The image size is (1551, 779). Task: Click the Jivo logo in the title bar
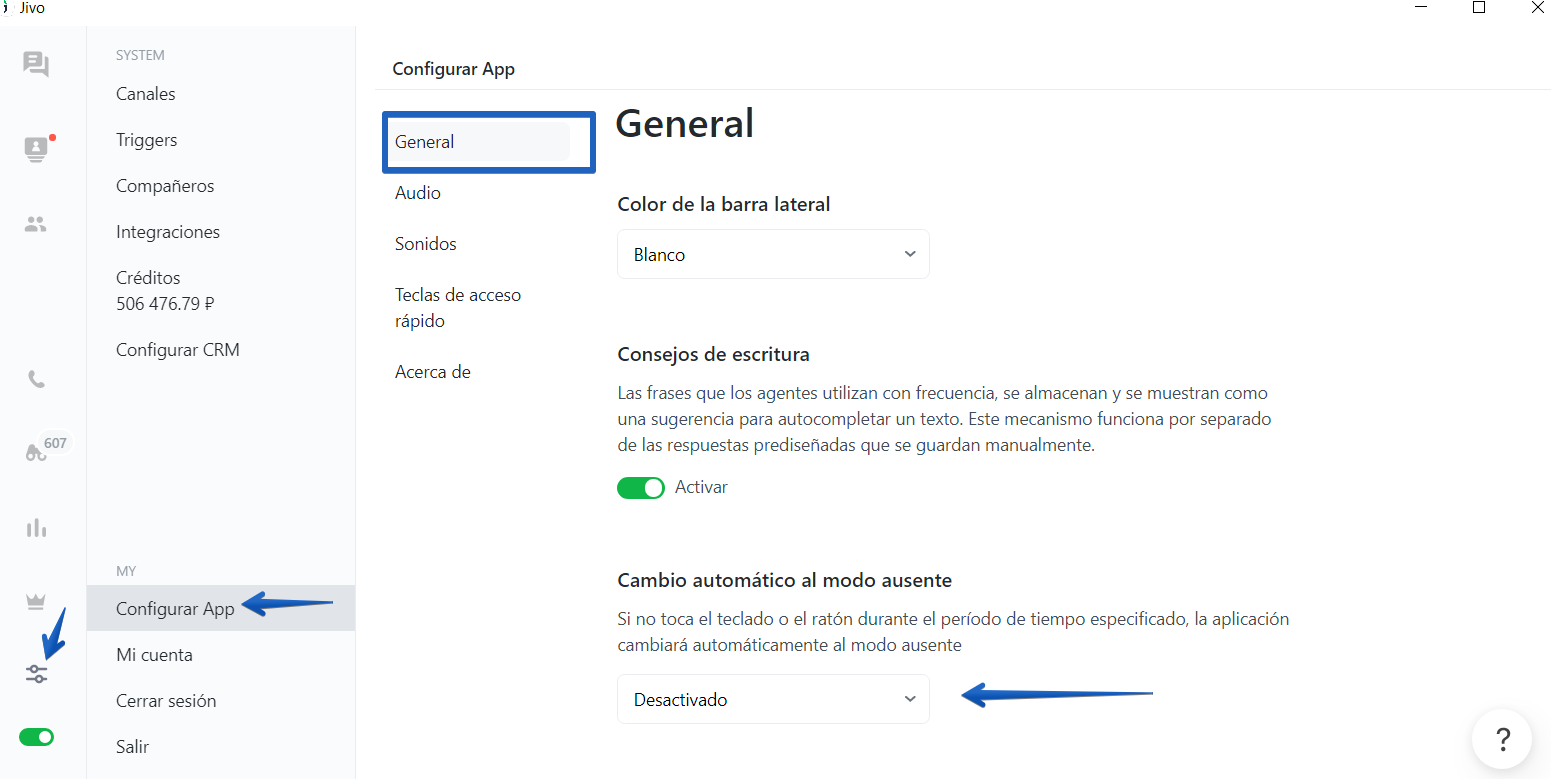(x=20, y=8)
